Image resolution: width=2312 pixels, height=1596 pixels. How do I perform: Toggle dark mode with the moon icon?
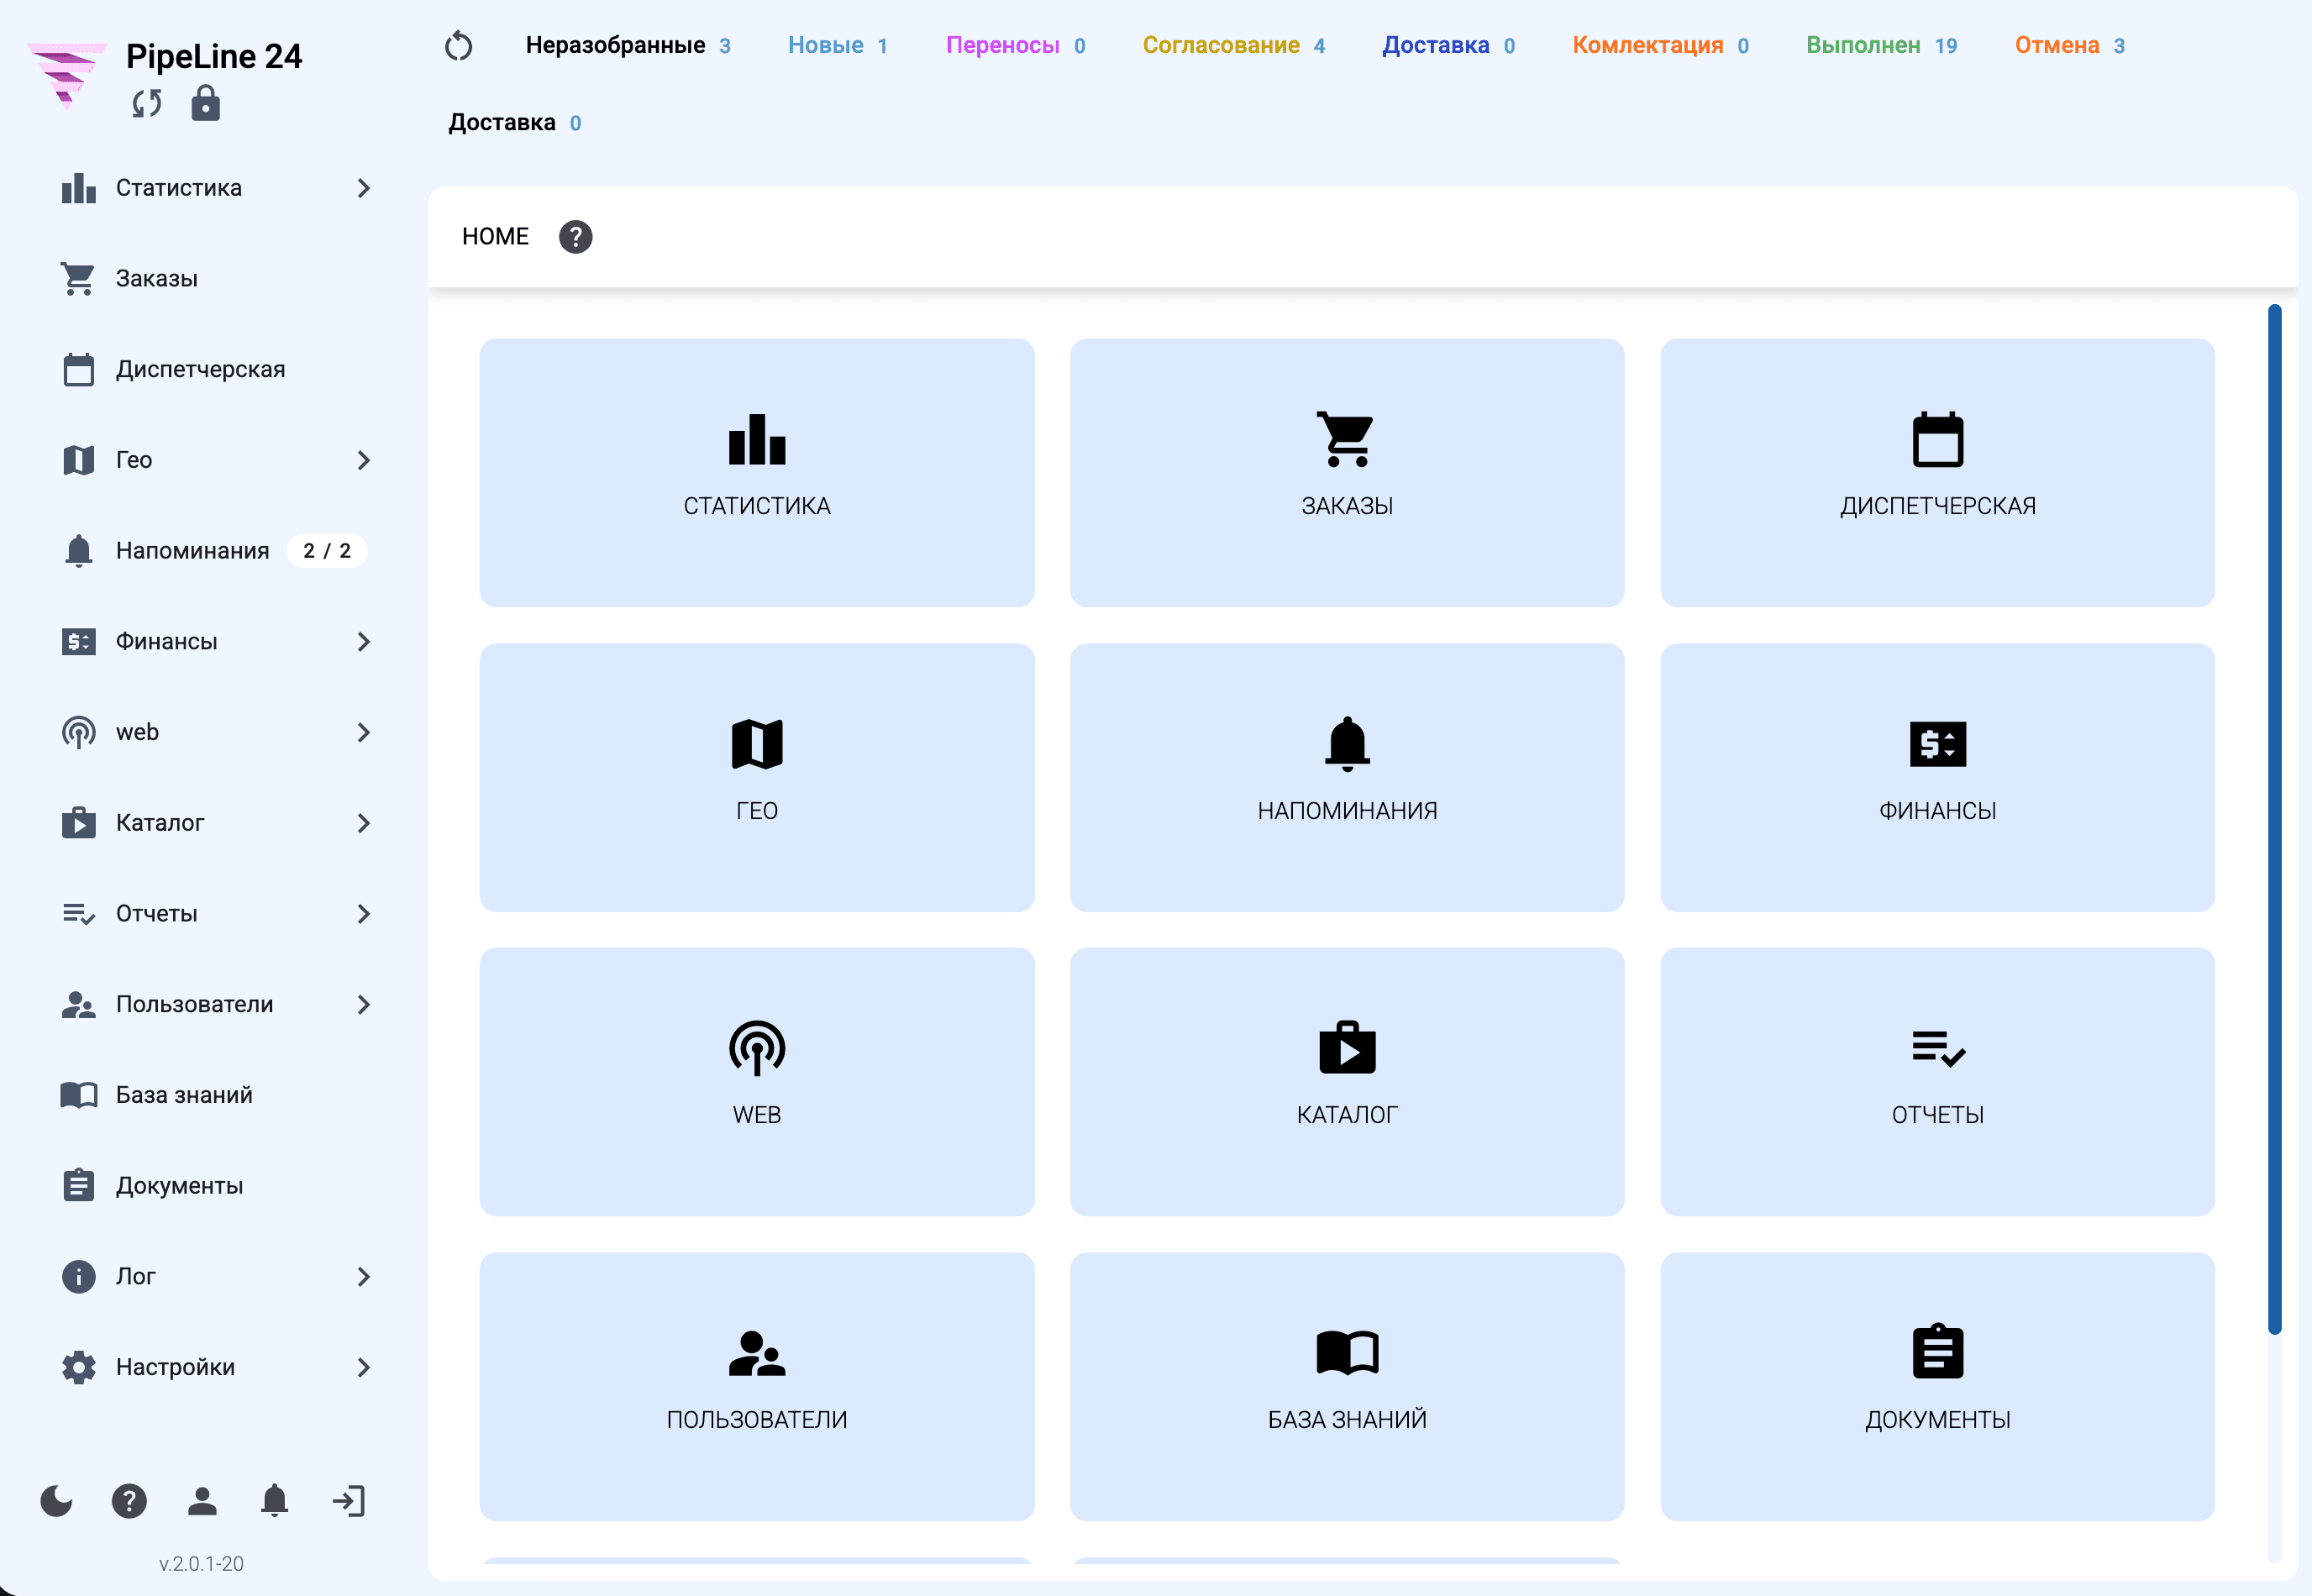[56, 1501]
